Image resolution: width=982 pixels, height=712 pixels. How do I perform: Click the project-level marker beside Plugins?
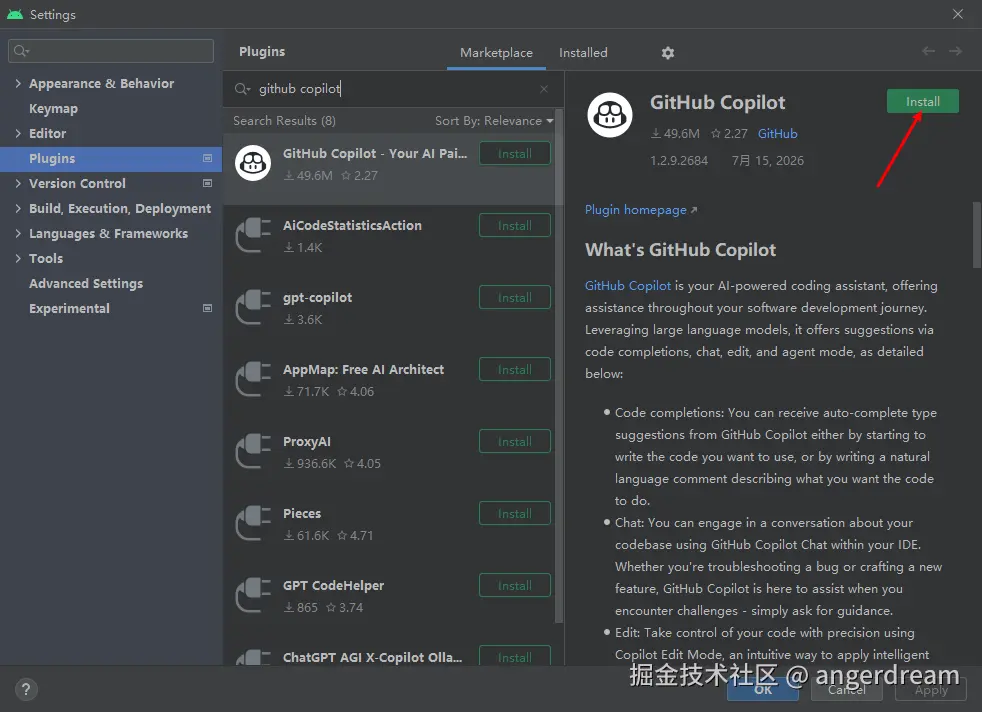tap(207, 158)
